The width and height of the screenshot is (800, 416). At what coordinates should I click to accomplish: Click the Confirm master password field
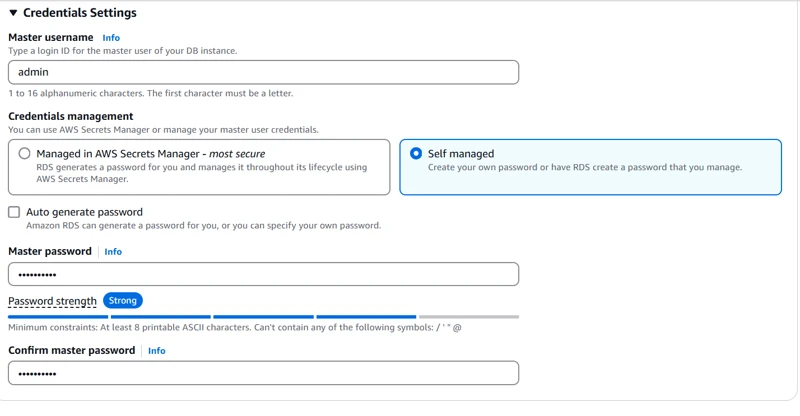pos(263,373)
